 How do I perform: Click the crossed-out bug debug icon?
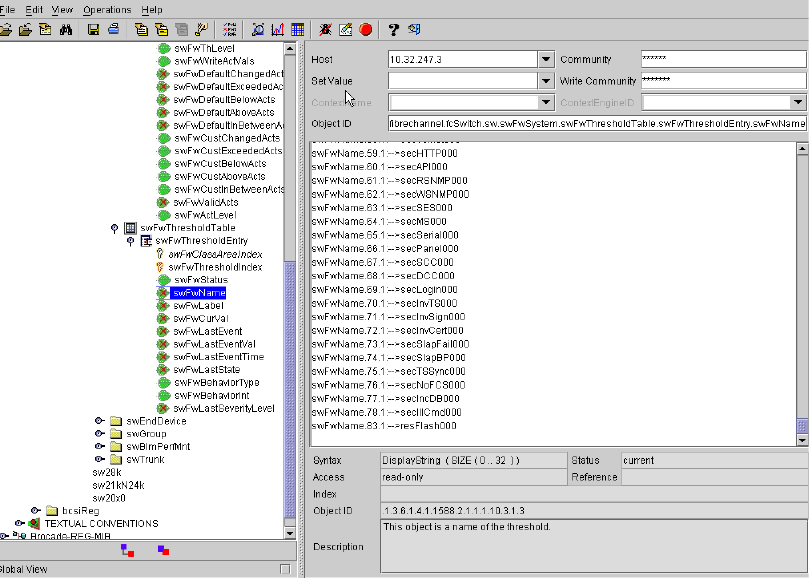325,30
